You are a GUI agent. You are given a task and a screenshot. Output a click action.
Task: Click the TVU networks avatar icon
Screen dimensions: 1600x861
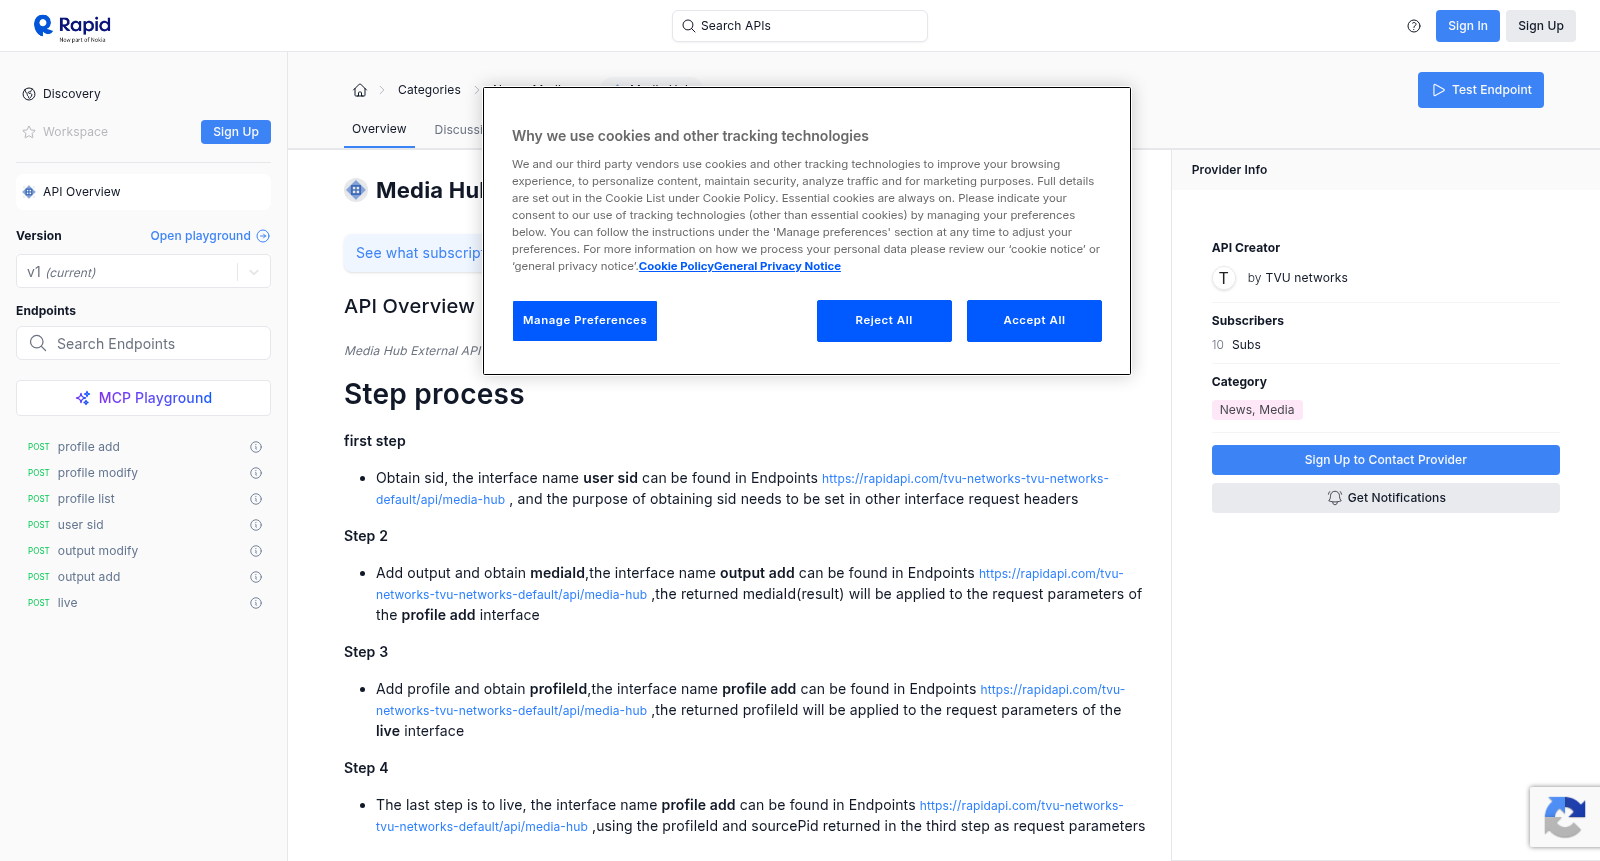click(x=1224, y=278)
